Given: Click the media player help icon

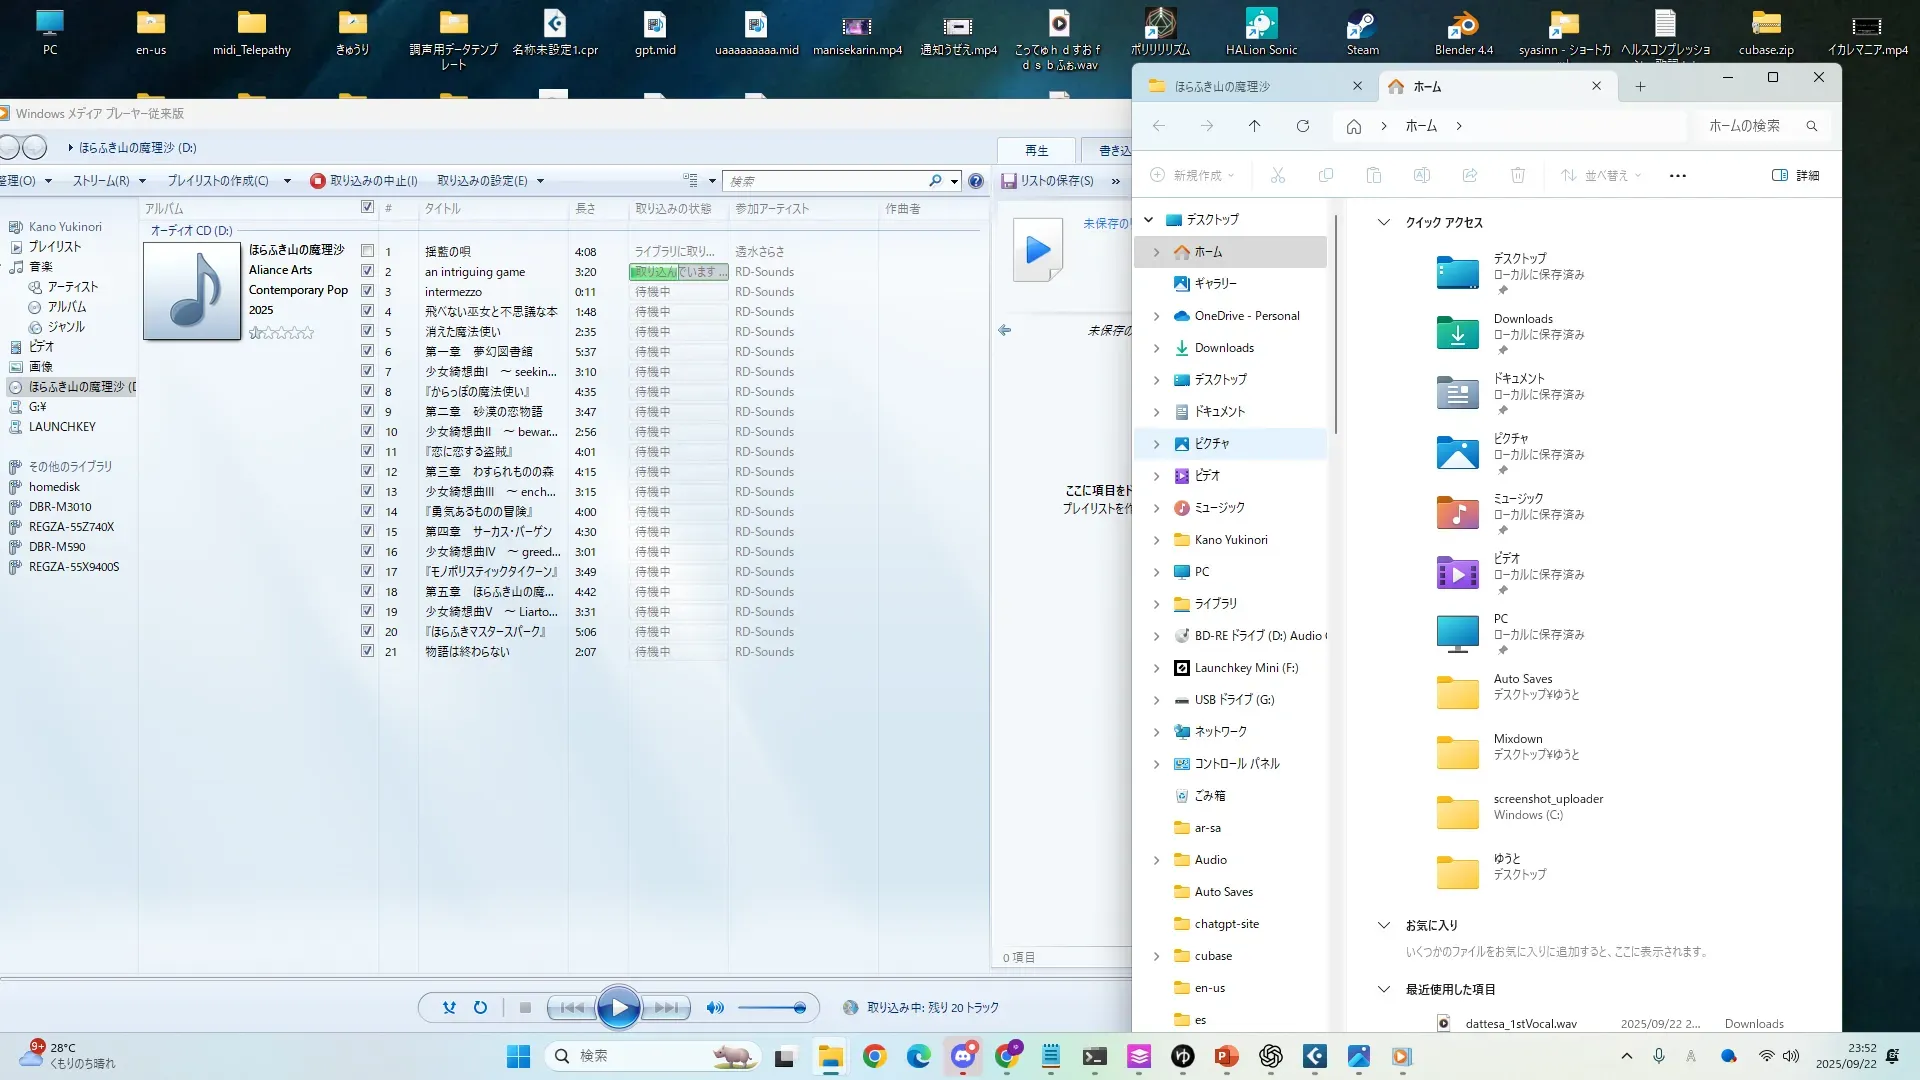Looking at the screenshot, I should [976, 181].
